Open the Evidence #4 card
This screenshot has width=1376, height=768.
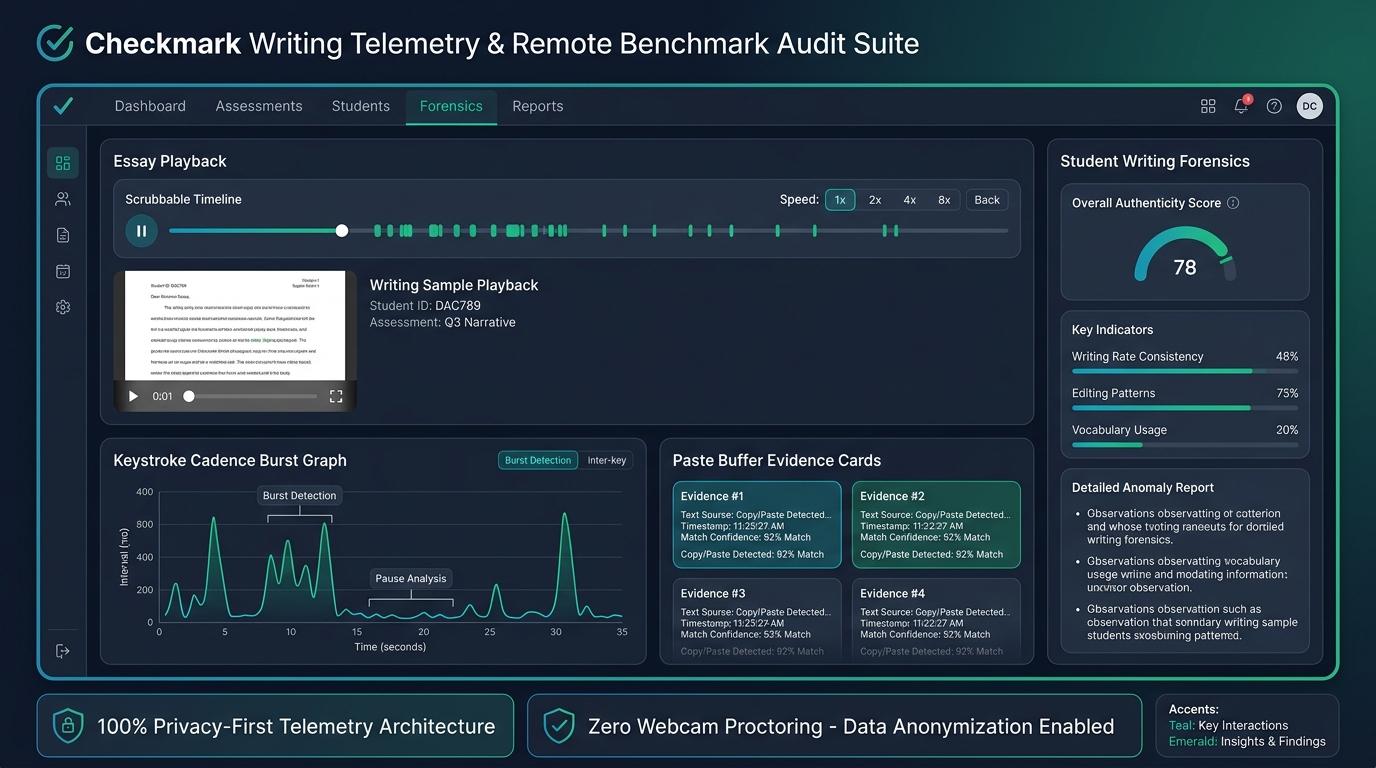[x=936, y=620]
